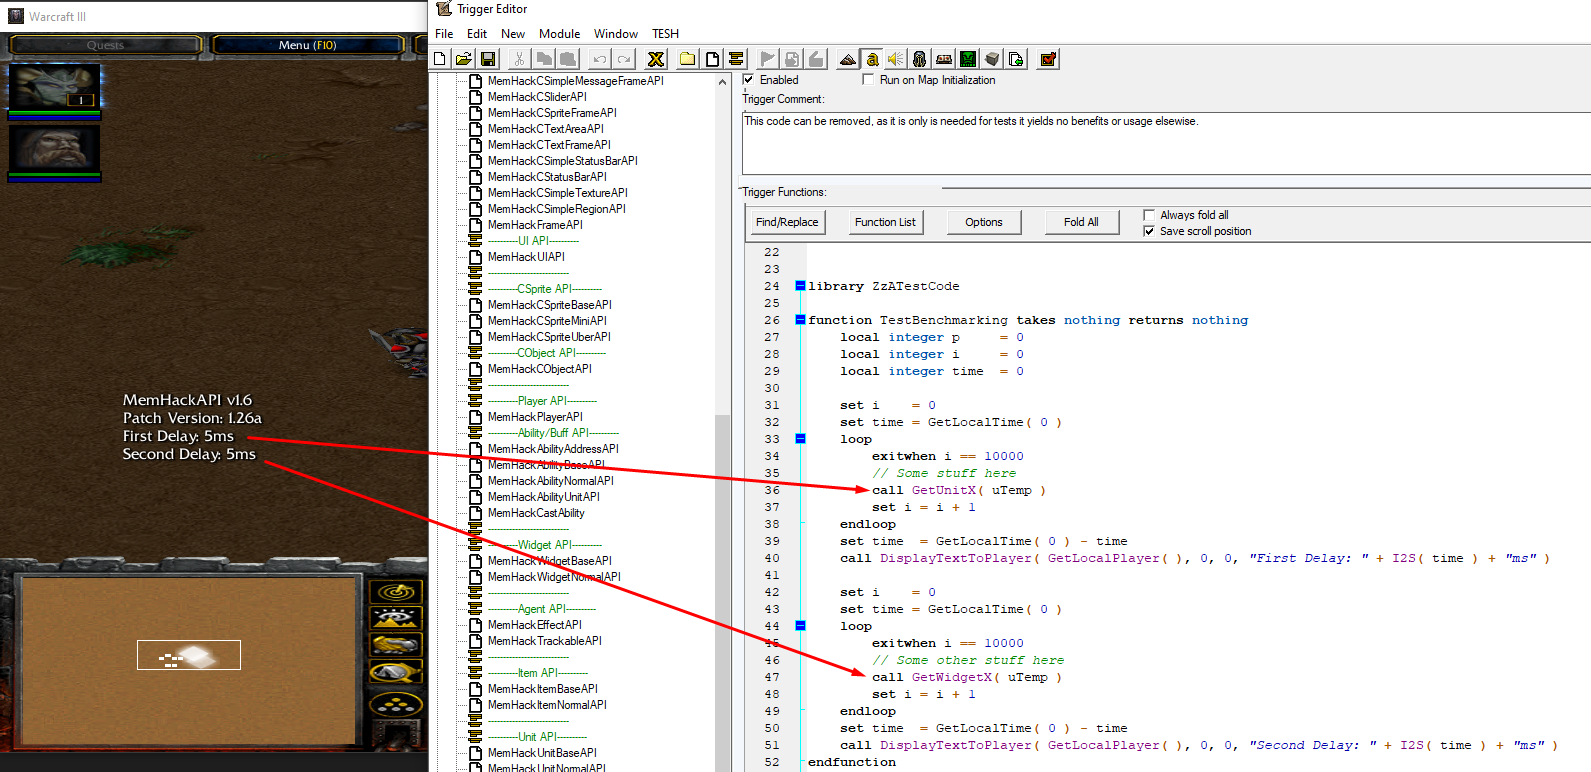The height and width of the screenshot is (772, 1591).
Task: Click the Import Manager icon
Action: (1016, 59)
